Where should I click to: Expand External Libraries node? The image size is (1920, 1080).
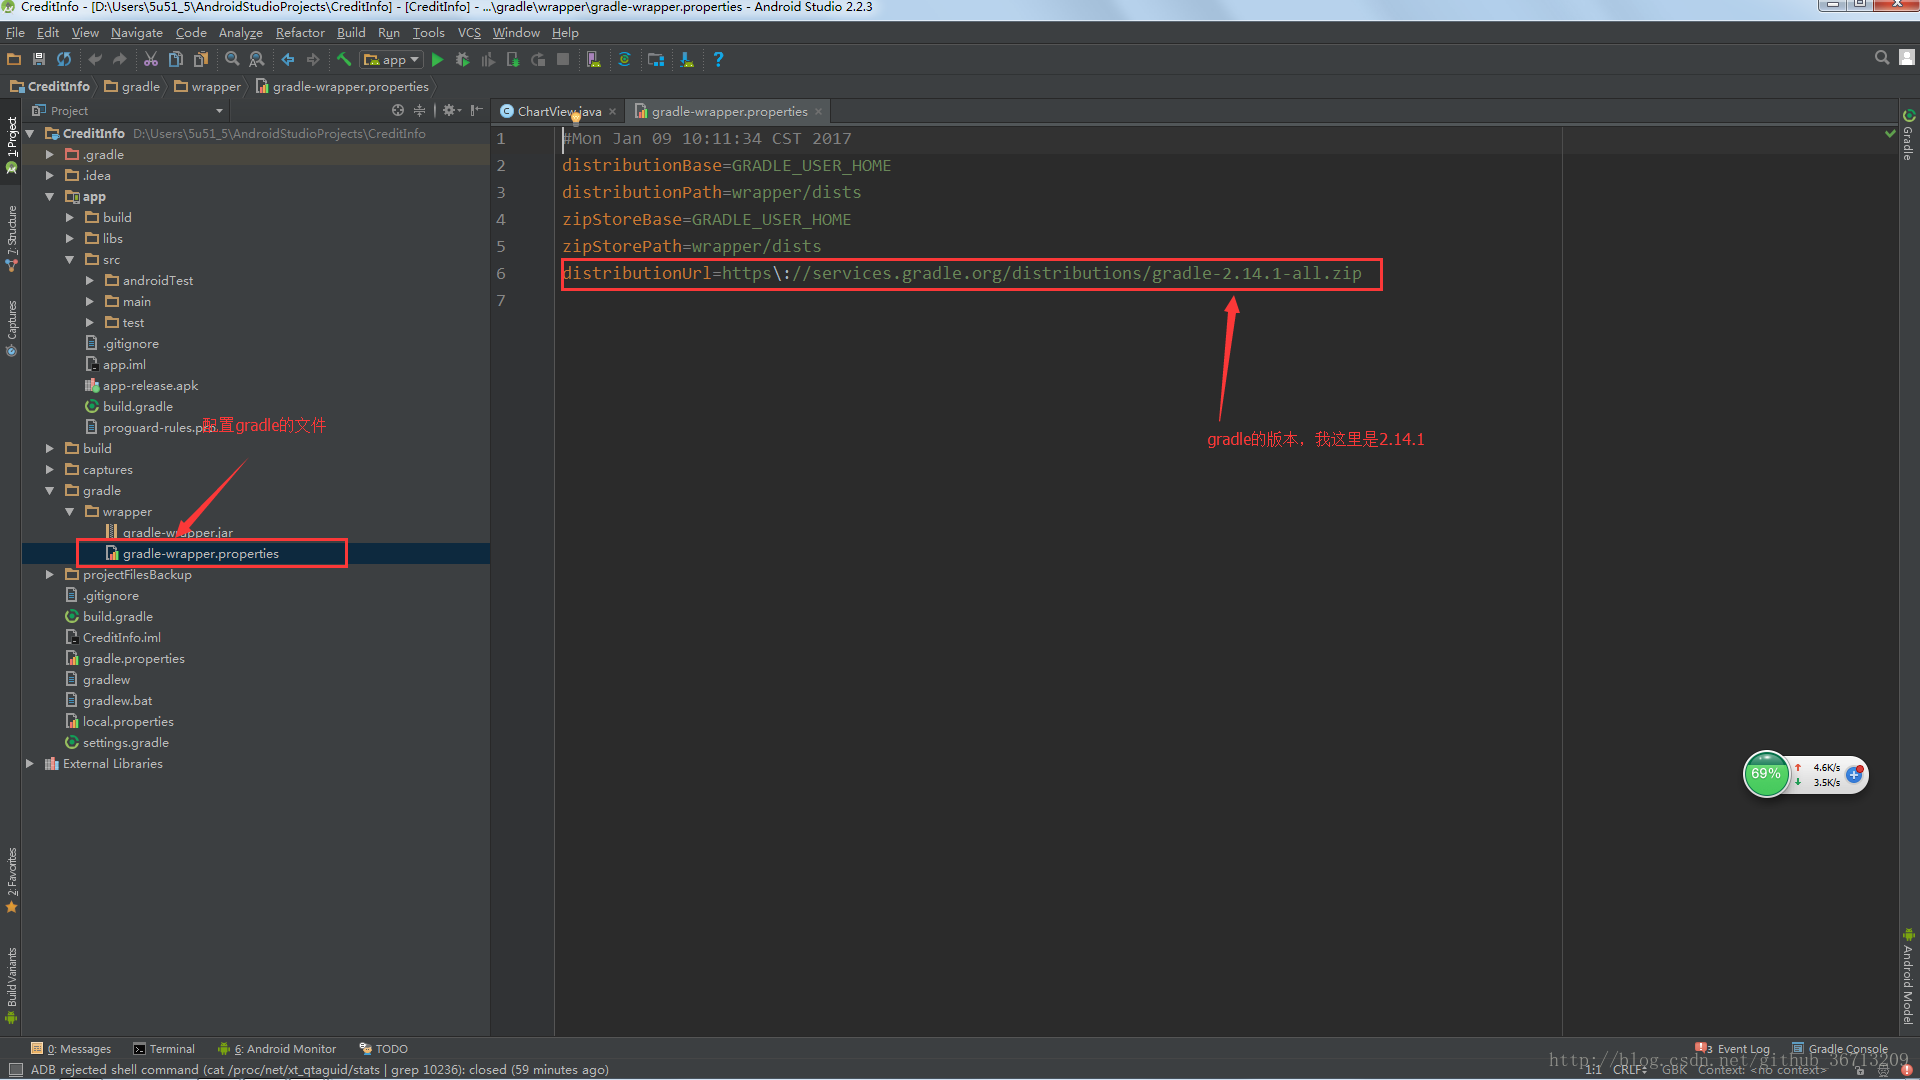point(30,764)
